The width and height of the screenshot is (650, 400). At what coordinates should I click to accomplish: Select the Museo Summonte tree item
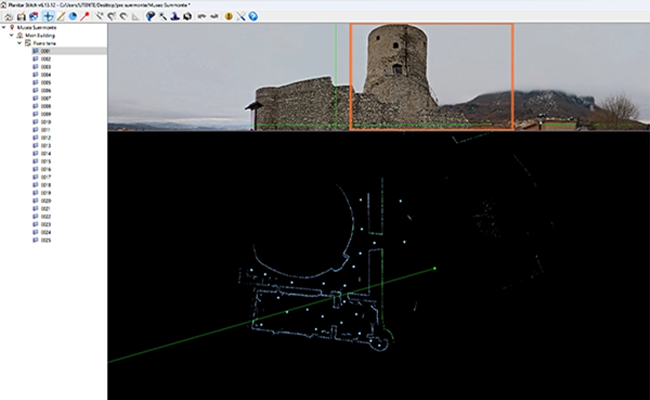(36, 27)
